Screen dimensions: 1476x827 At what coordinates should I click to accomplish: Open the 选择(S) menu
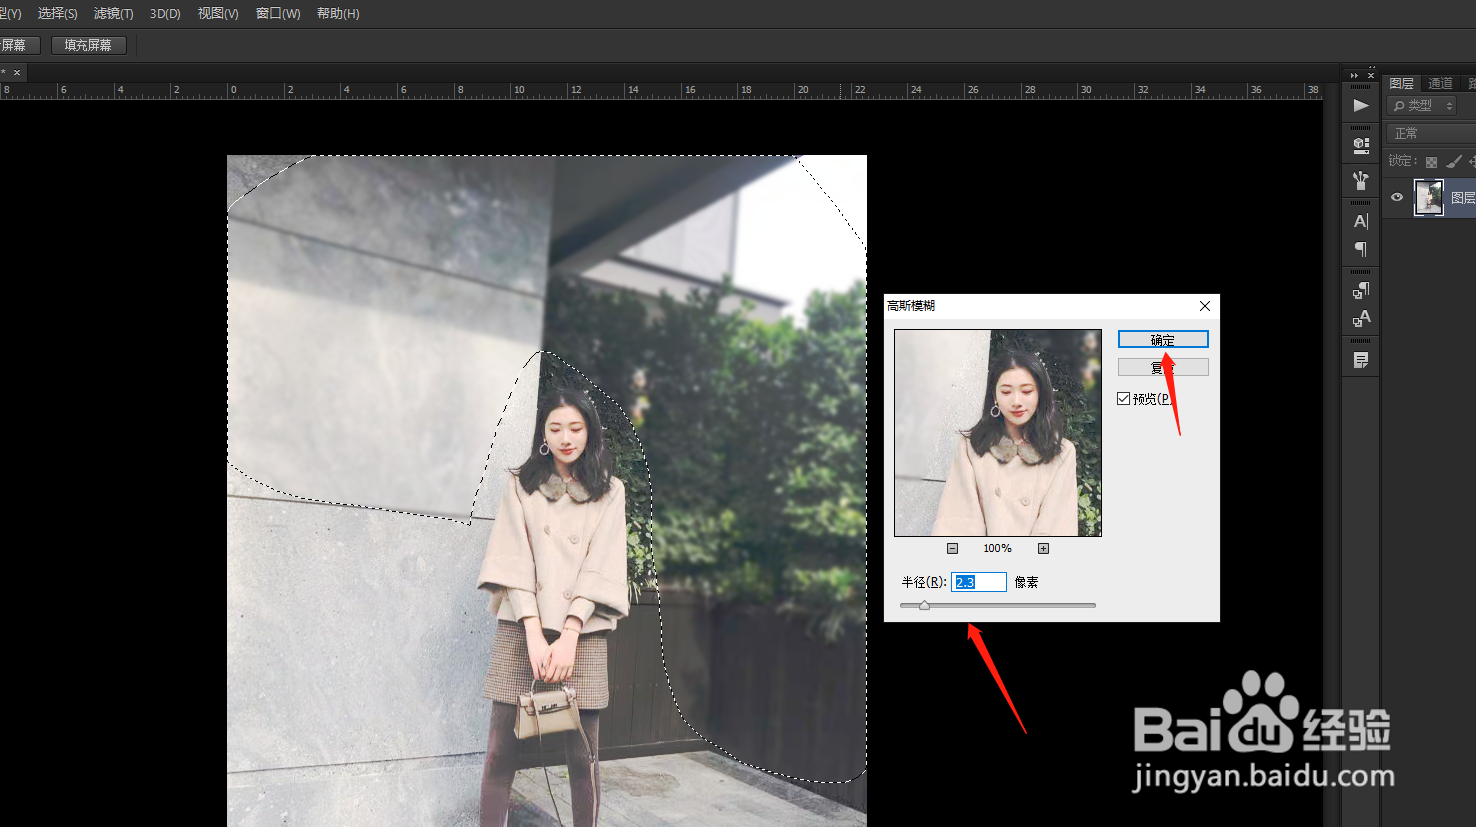click(x=57, y=14)
